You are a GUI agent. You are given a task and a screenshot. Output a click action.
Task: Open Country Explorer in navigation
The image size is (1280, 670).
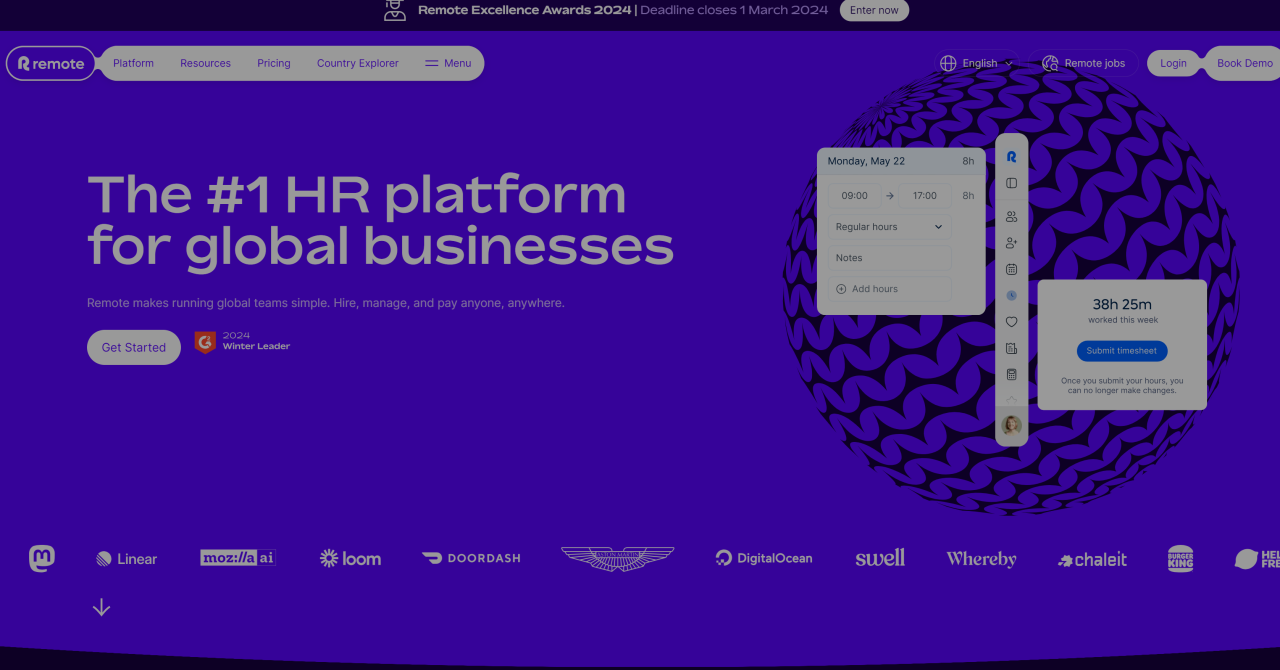[x=358, y=63]
